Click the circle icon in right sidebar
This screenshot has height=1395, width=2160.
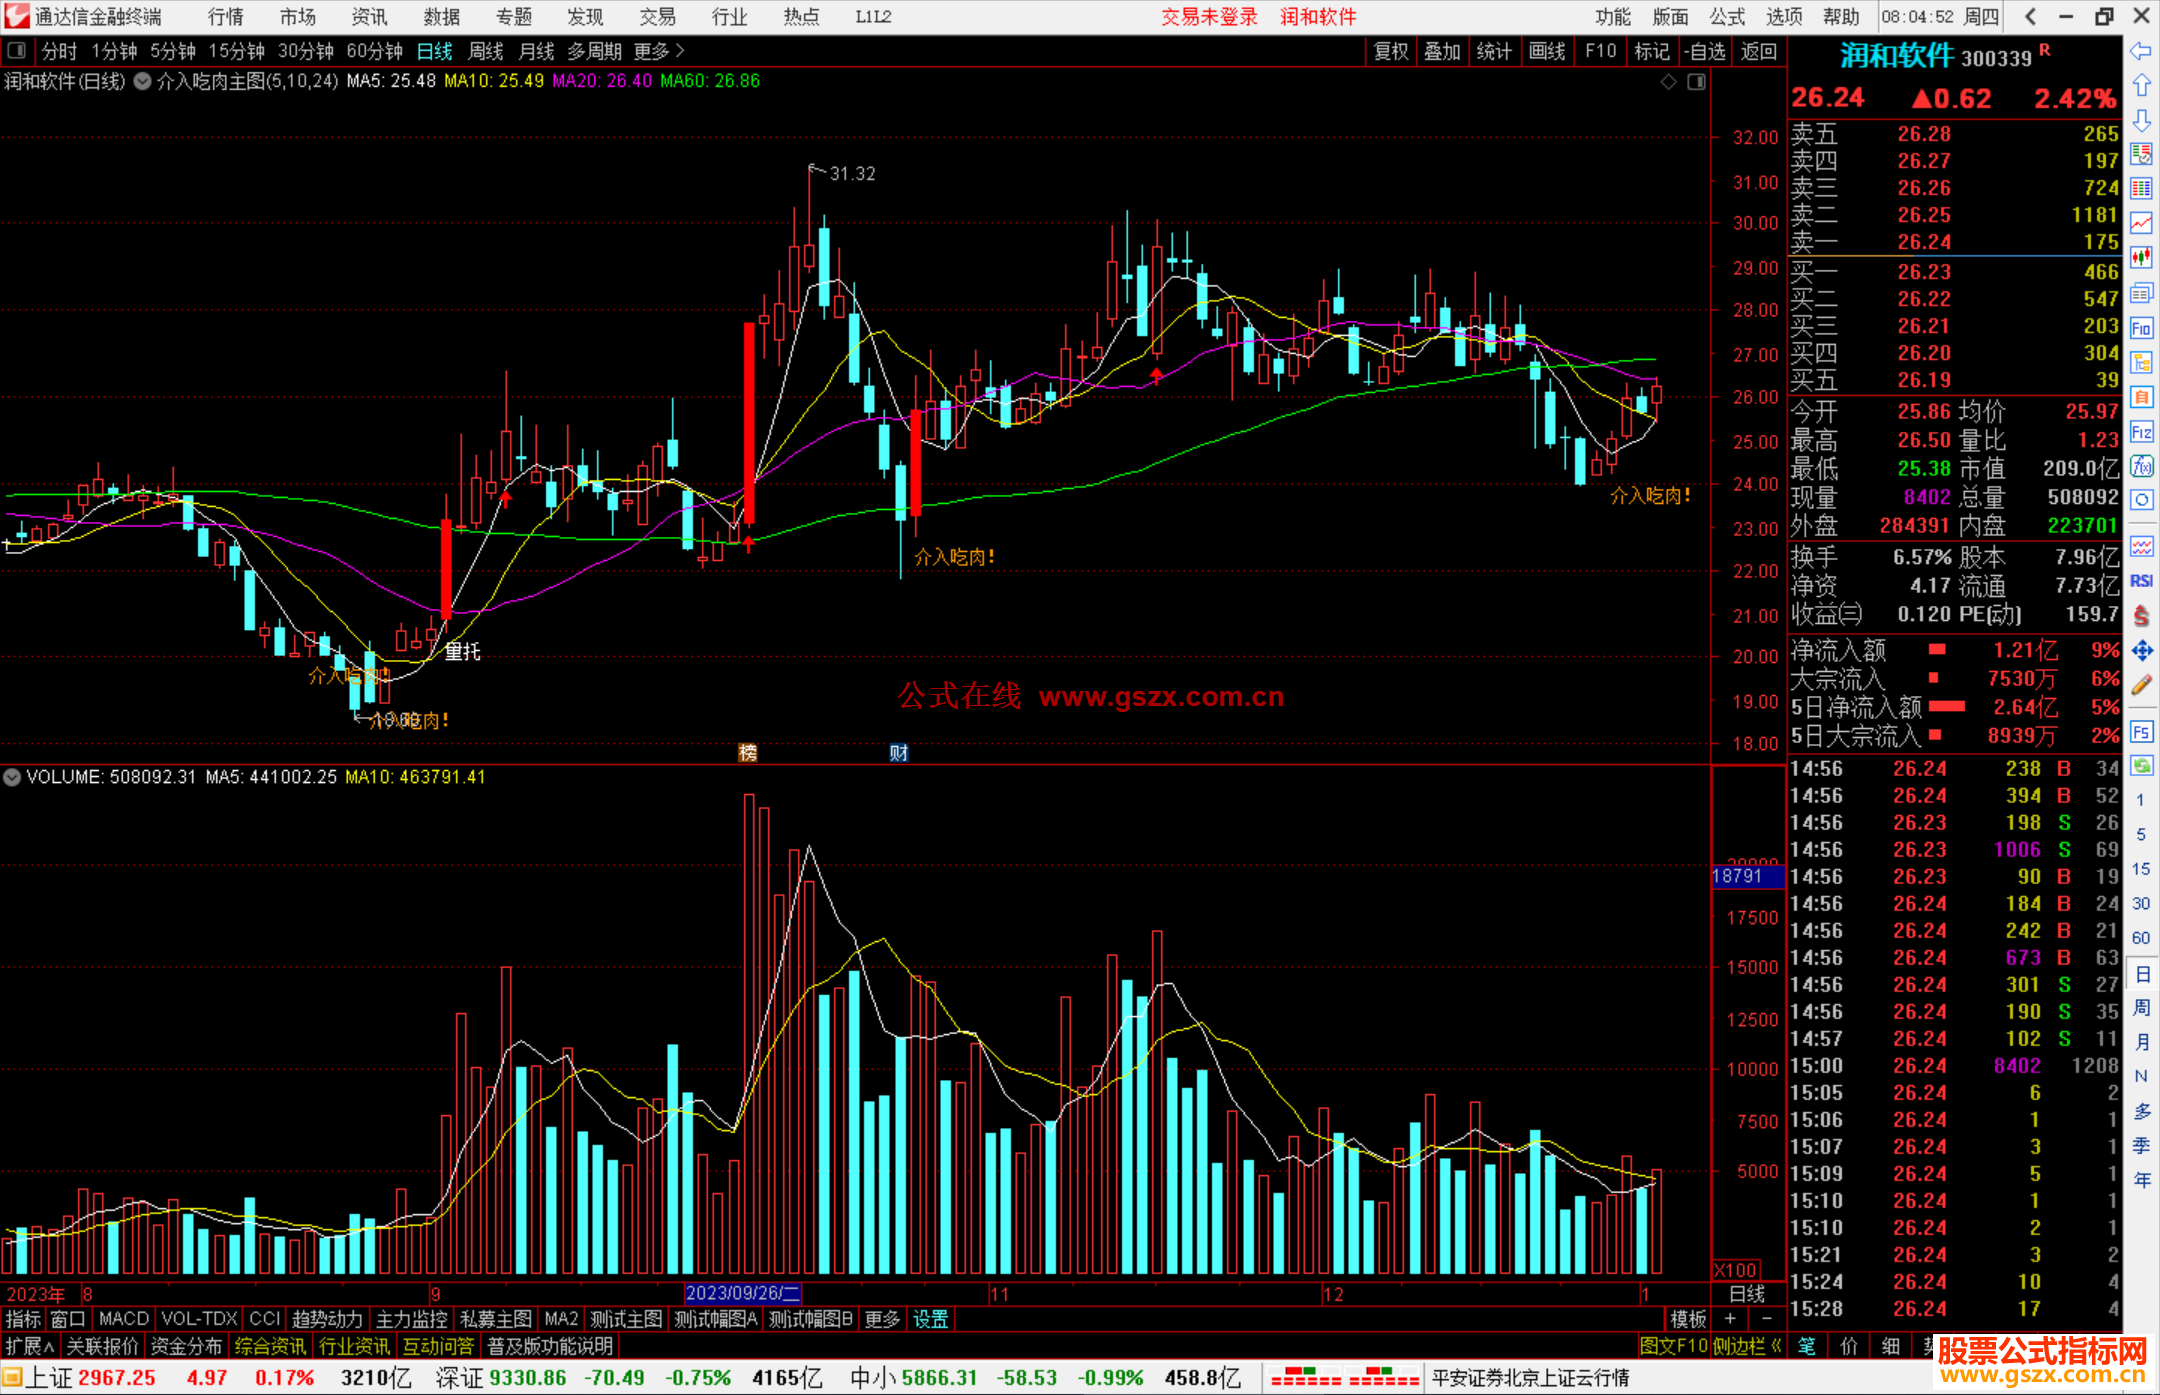[2141, 500]
